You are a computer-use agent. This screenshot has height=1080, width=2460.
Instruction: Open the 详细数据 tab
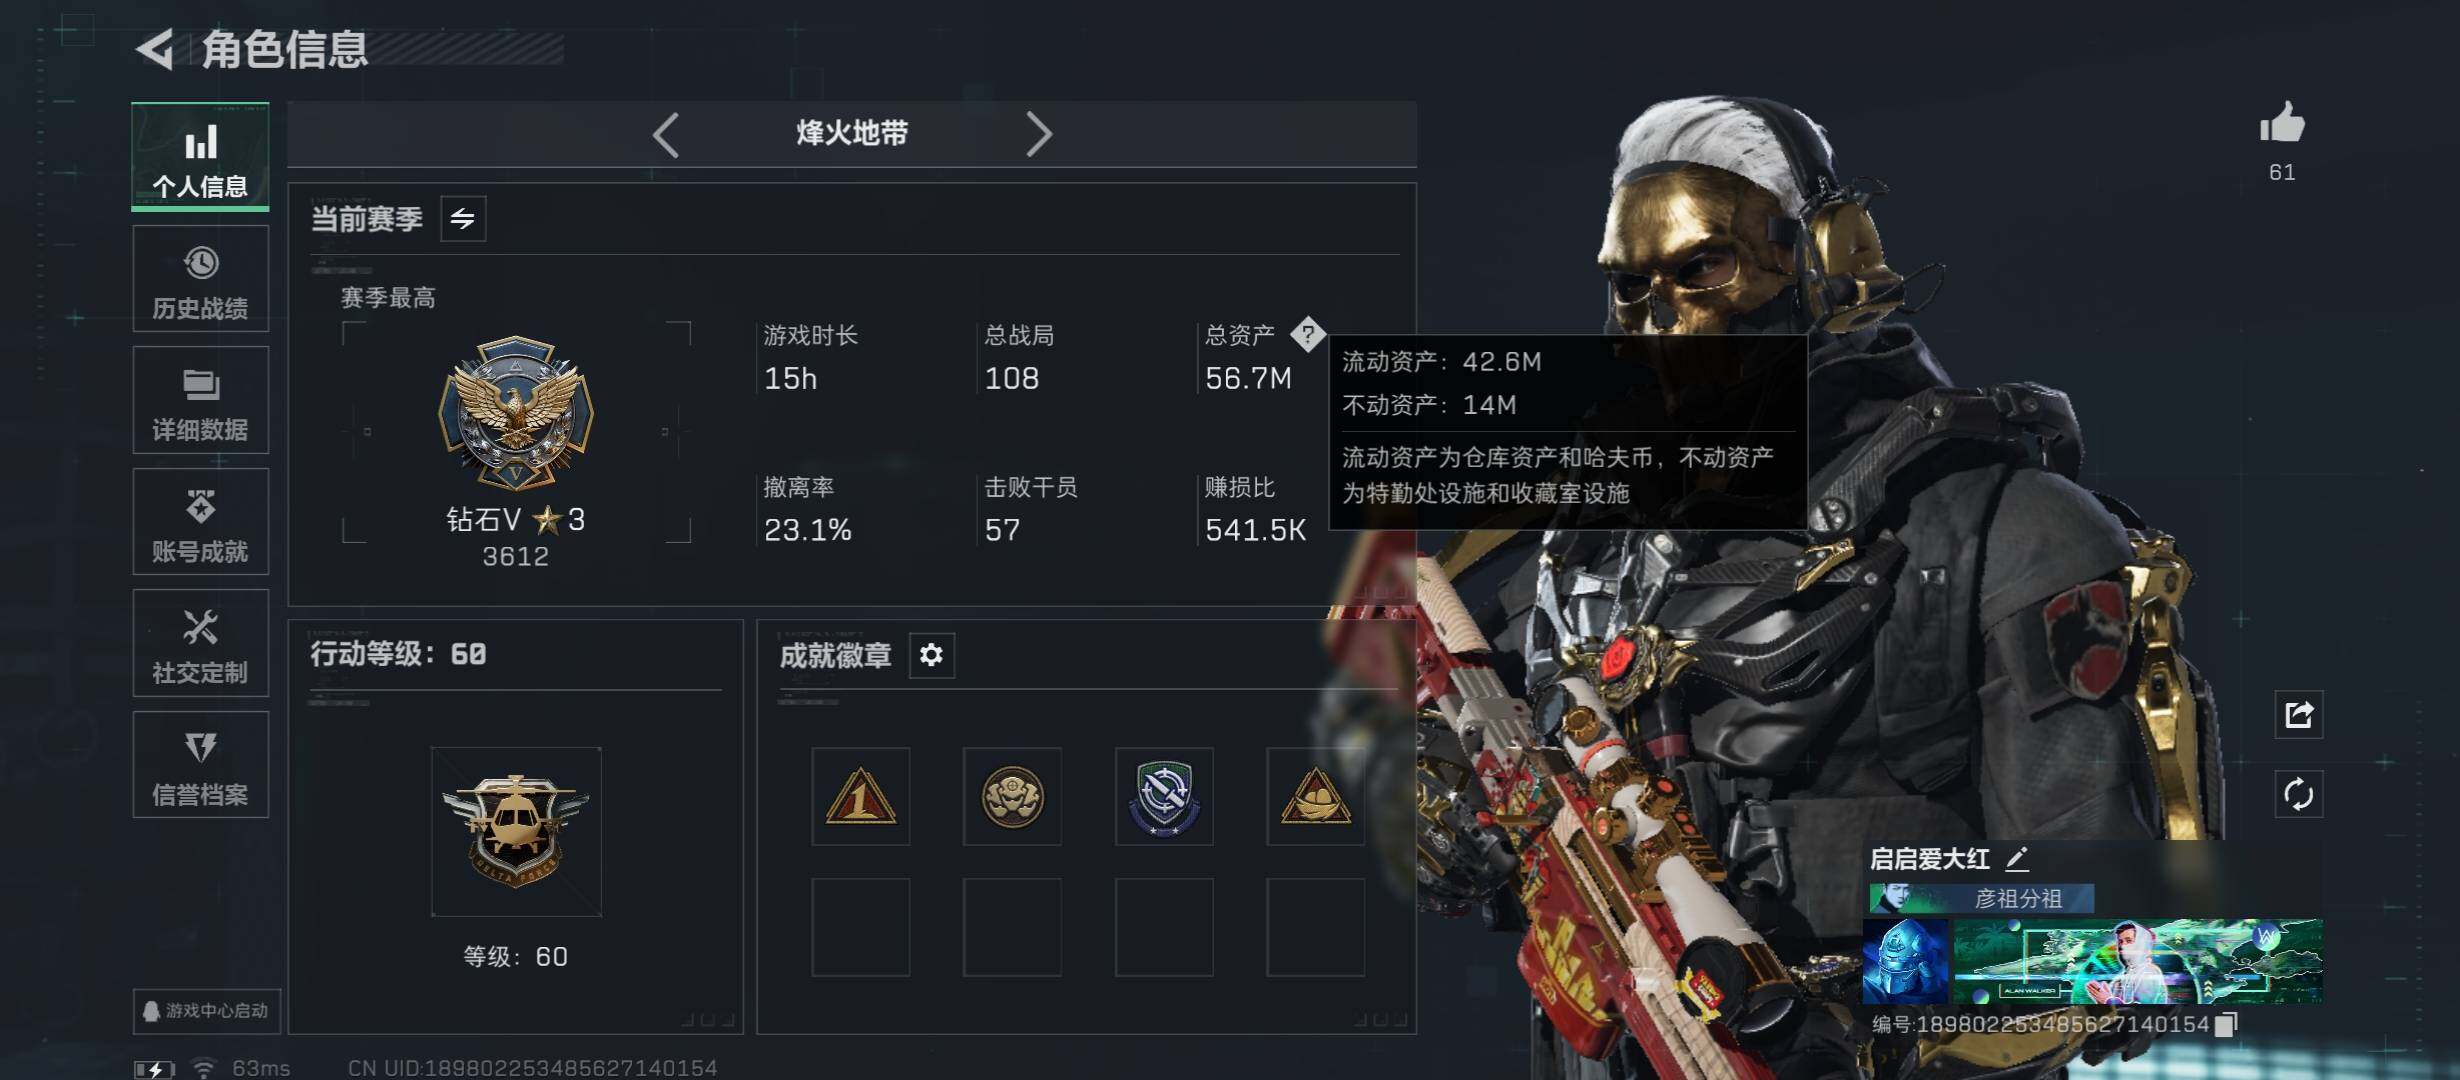[x=200, y=400]
